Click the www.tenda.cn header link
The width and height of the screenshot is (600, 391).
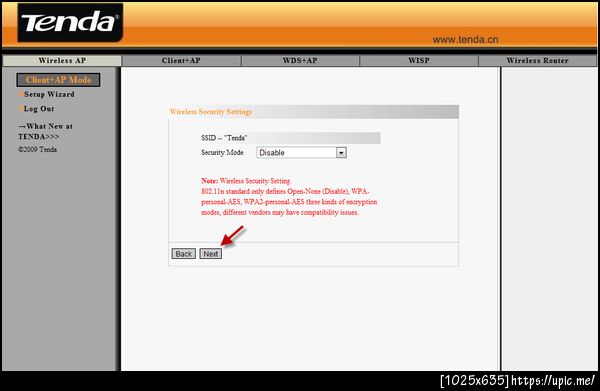coord(465,39)
